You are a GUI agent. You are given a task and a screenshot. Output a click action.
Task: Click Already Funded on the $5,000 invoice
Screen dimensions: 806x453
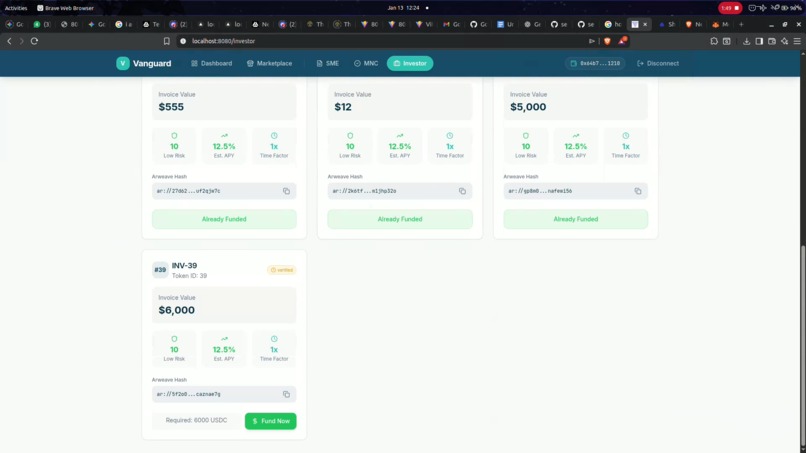[x=576, y=219]
